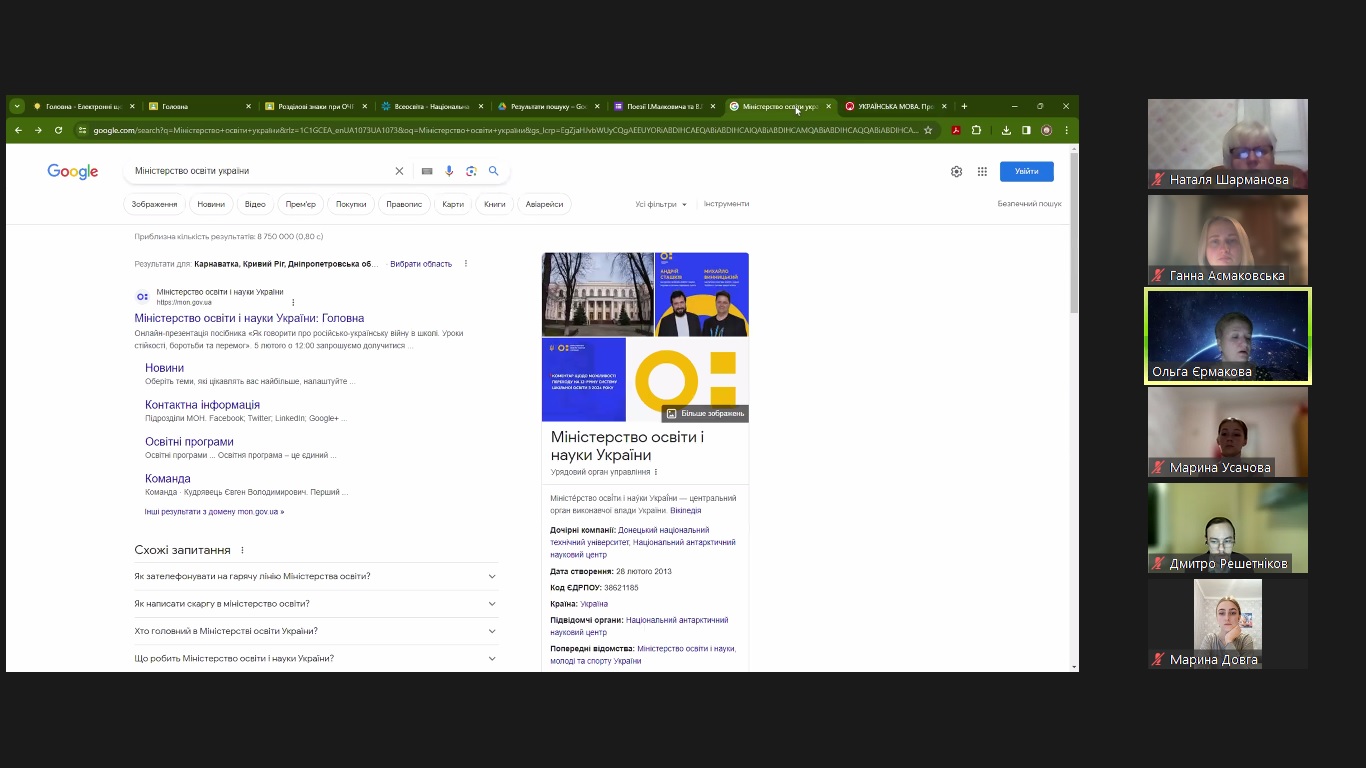Switch to the Всеосвіта - Національна tab

click(x=431, y=106)
